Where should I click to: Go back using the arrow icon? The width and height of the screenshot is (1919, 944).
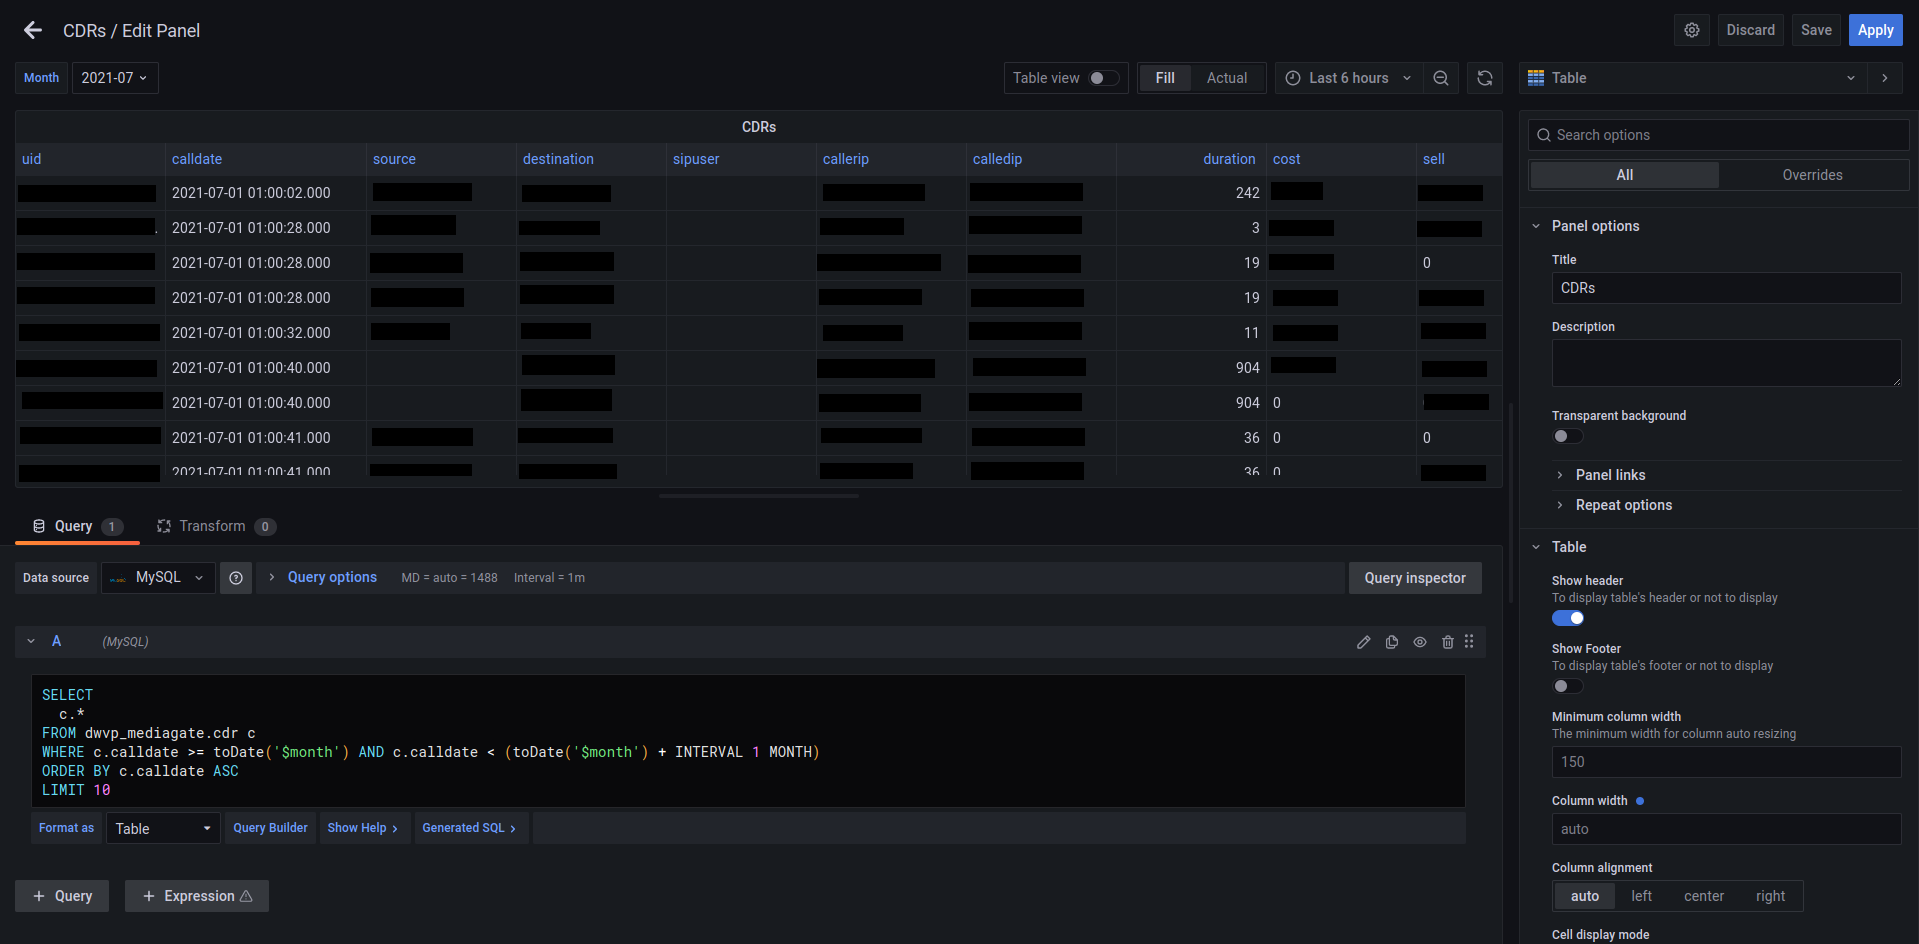coord(33,30)
